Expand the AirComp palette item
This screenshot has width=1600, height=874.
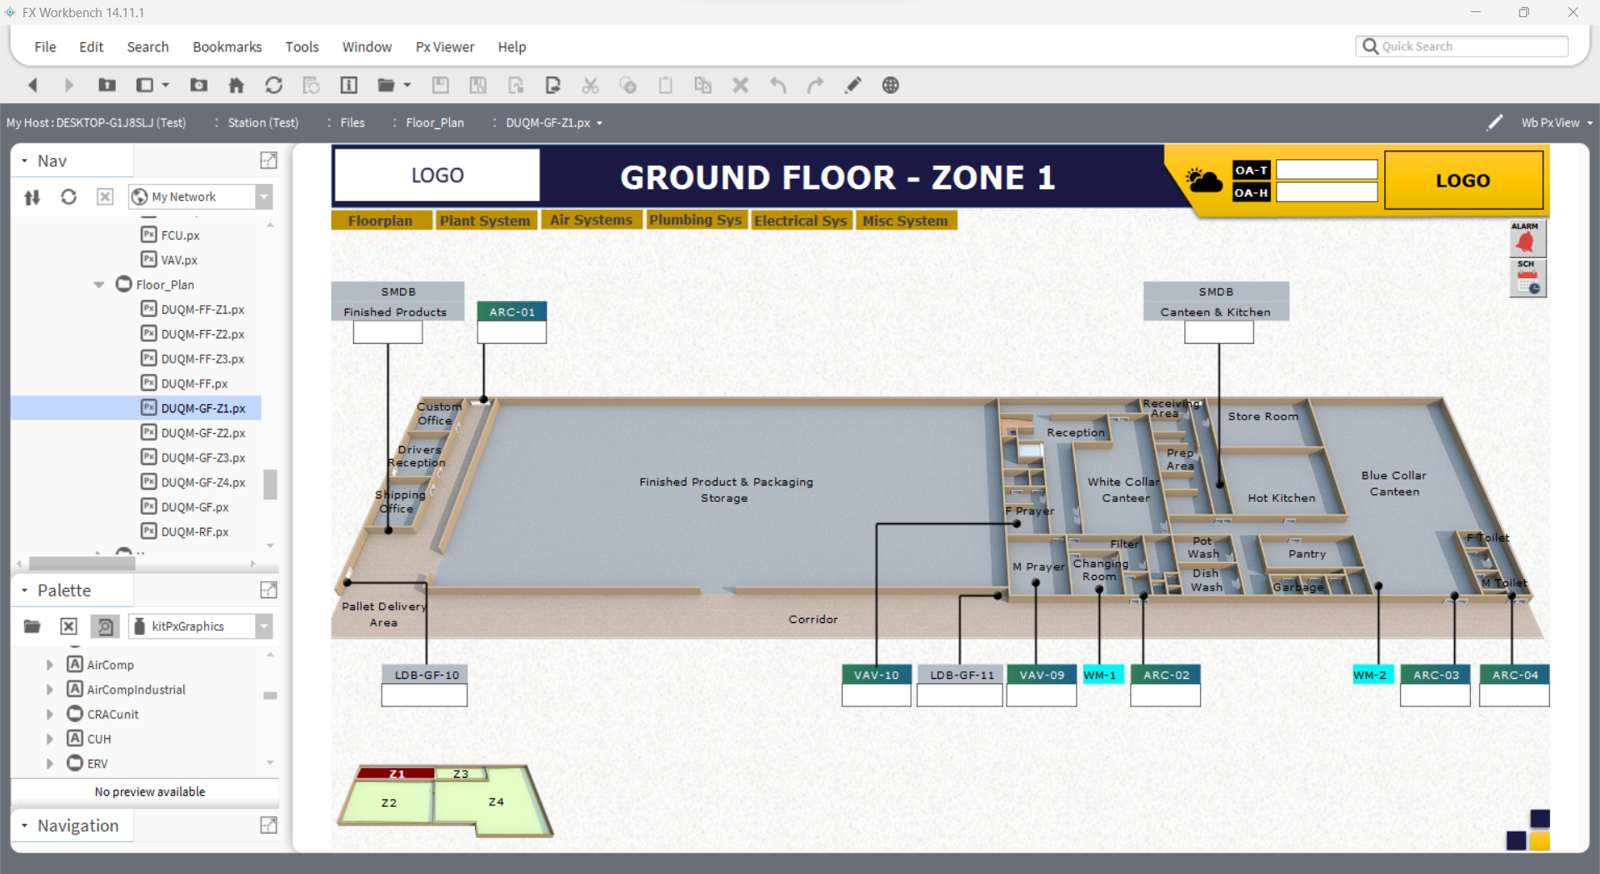(x=50, y=665)
